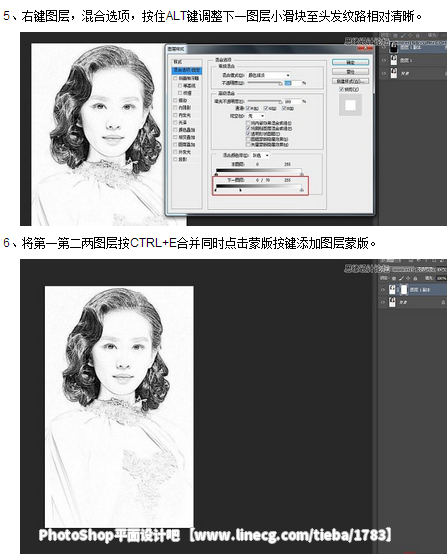Hide 图层 1 via its eye icon
This screenshot has width=447, height=554.
point(384,60)
